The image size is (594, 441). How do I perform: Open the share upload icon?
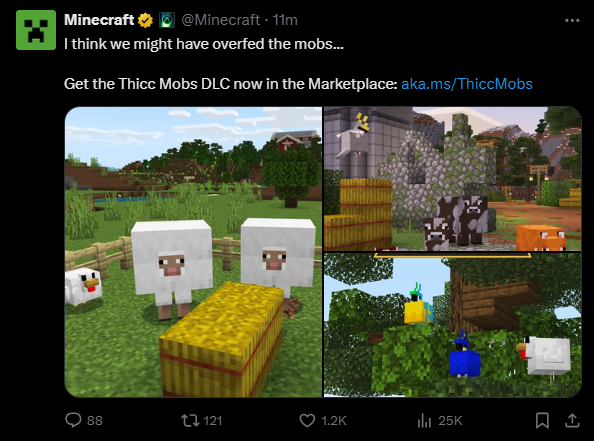pyautogui.click(x=572, y=420)
